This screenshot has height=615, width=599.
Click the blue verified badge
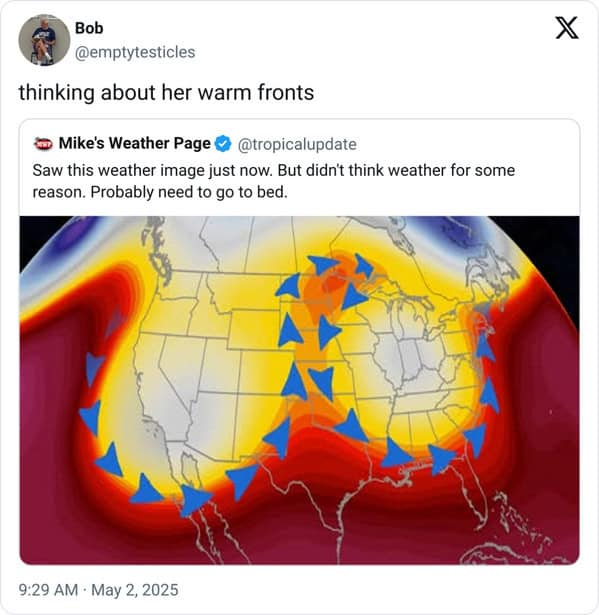click(223, 144)
